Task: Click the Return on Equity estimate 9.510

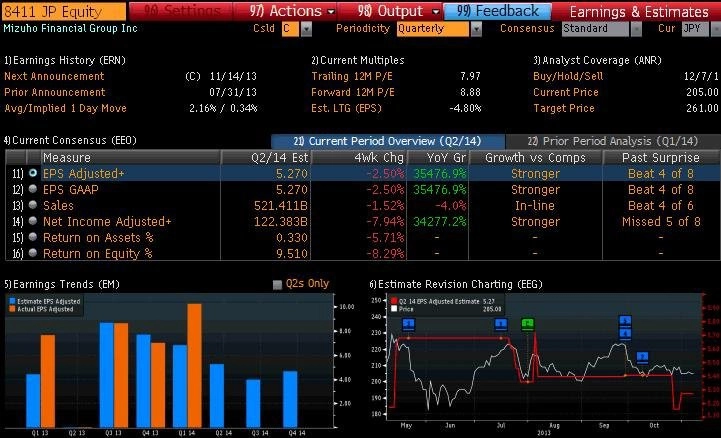Action: (292, 254)
